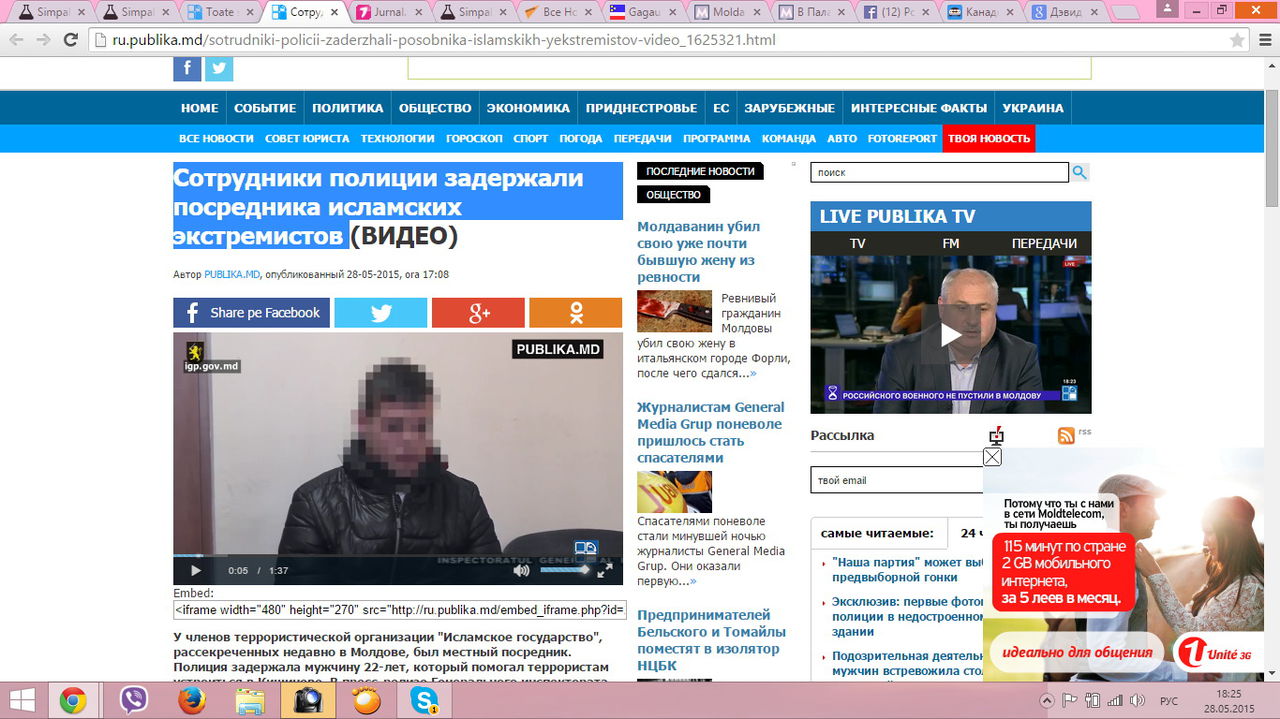1280x719 pixels.
Task: Seek on the video progress bar
Action: pos(398,556)
